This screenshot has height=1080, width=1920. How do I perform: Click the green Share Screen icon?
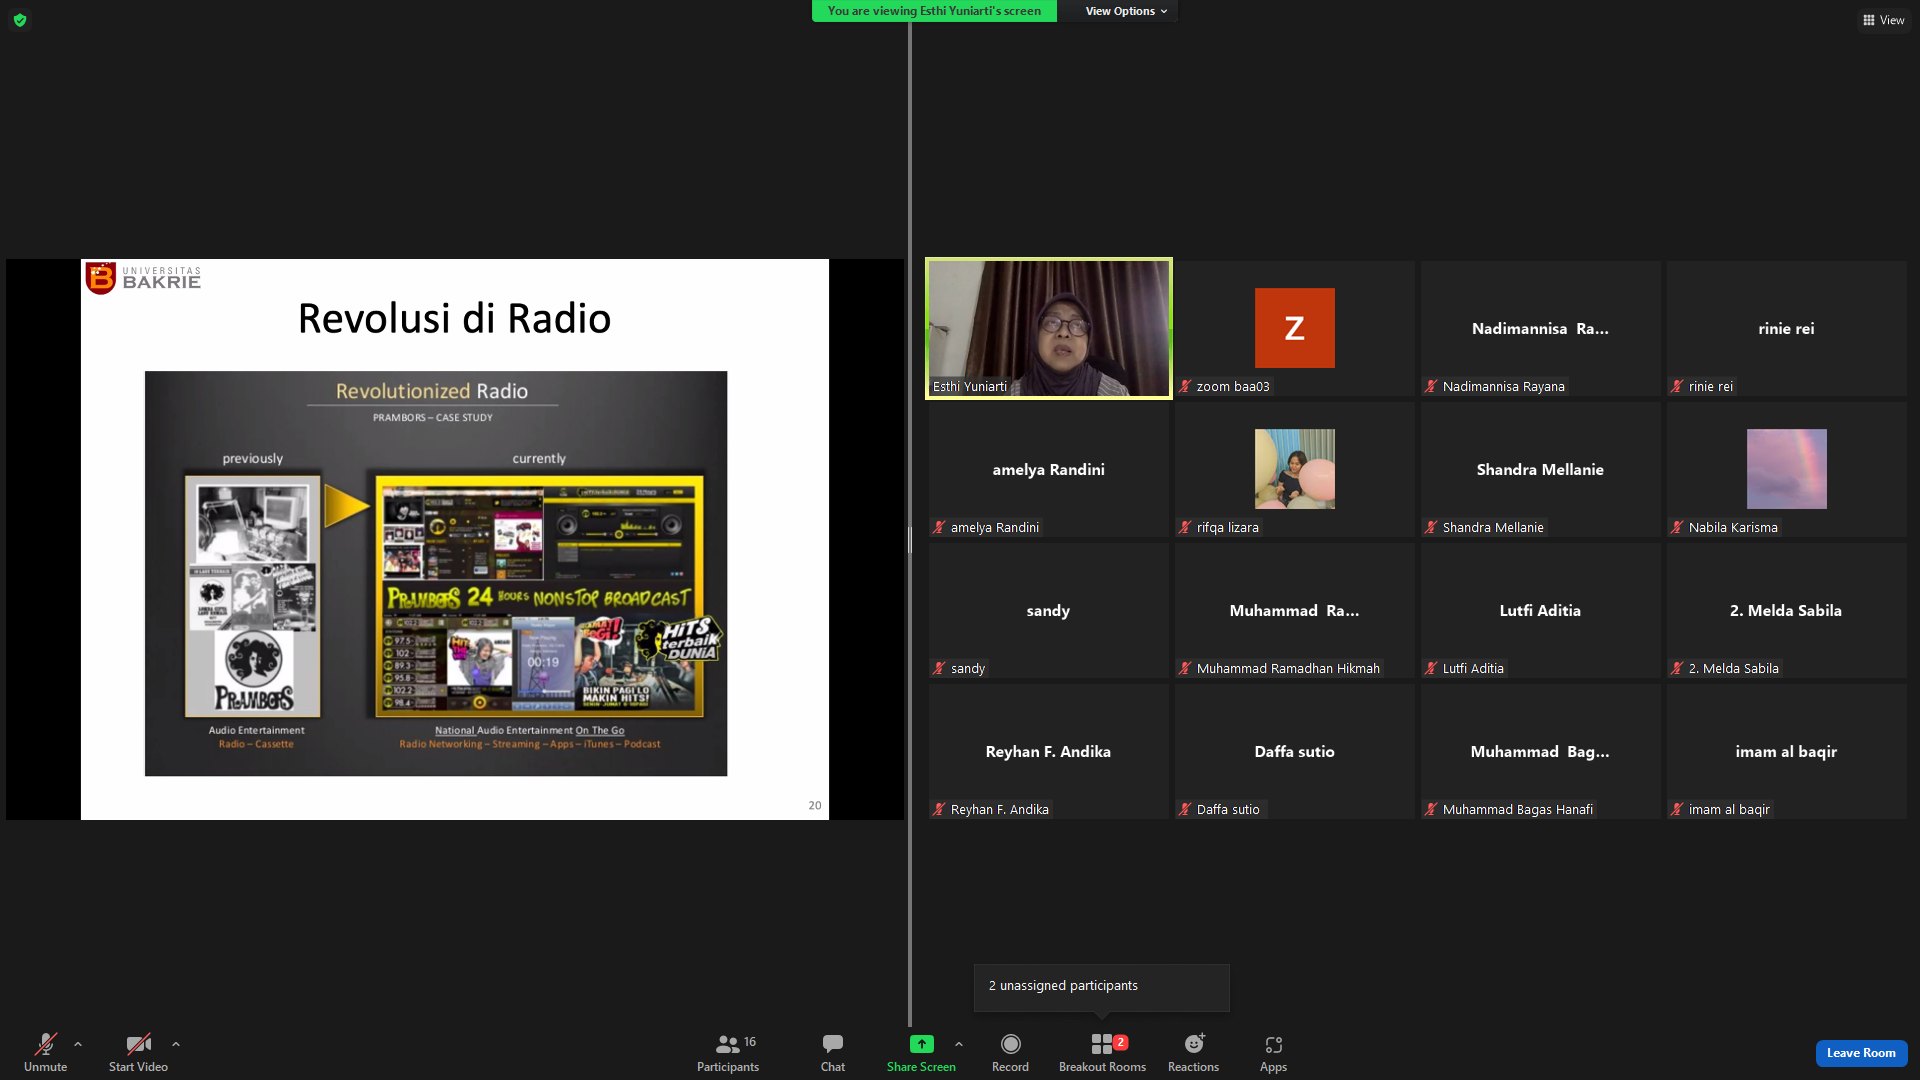(921, 1044)
